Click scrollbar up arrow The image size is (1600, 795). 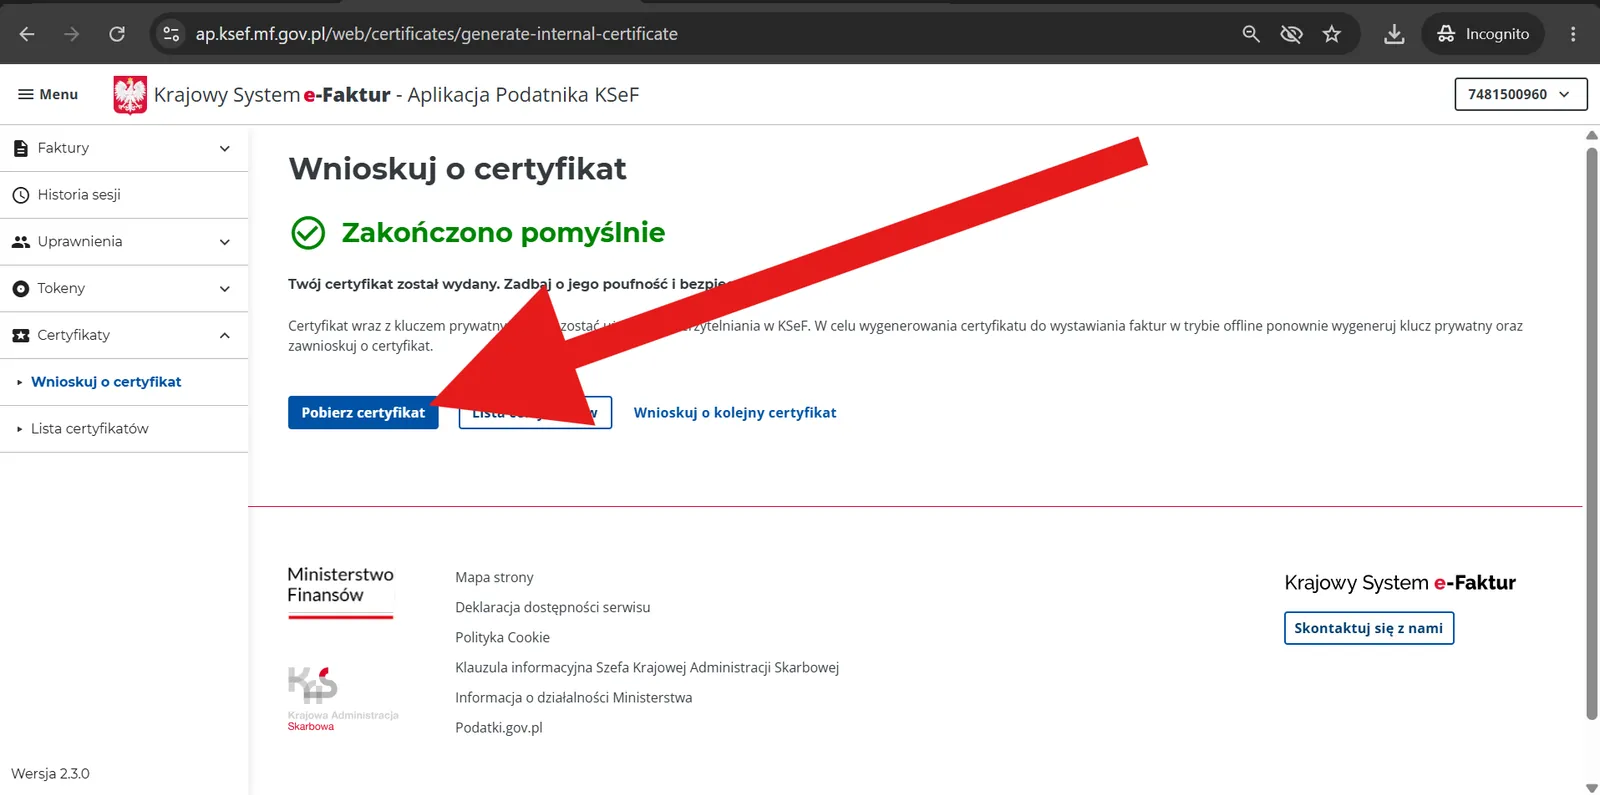[x=1591, y=135]
